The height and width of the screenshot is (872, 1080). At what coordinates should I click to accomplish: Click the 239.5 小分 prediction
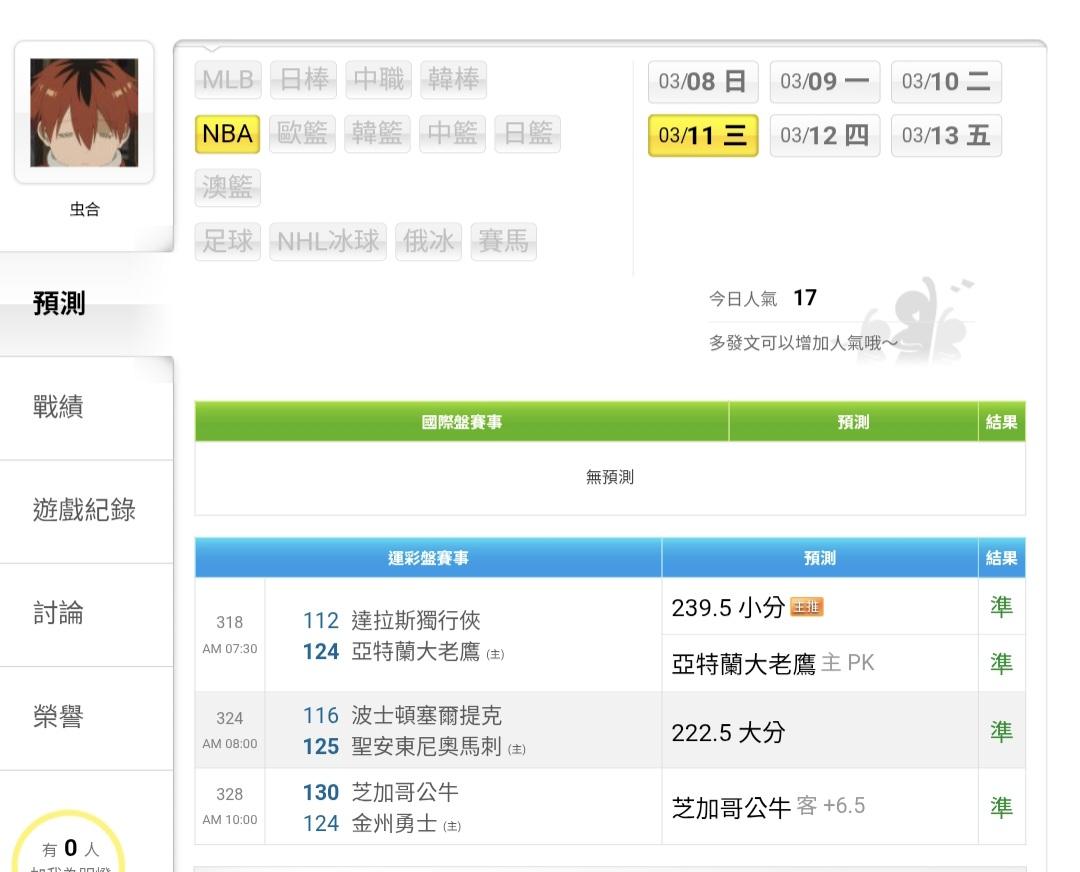click(x=728, y=608)
